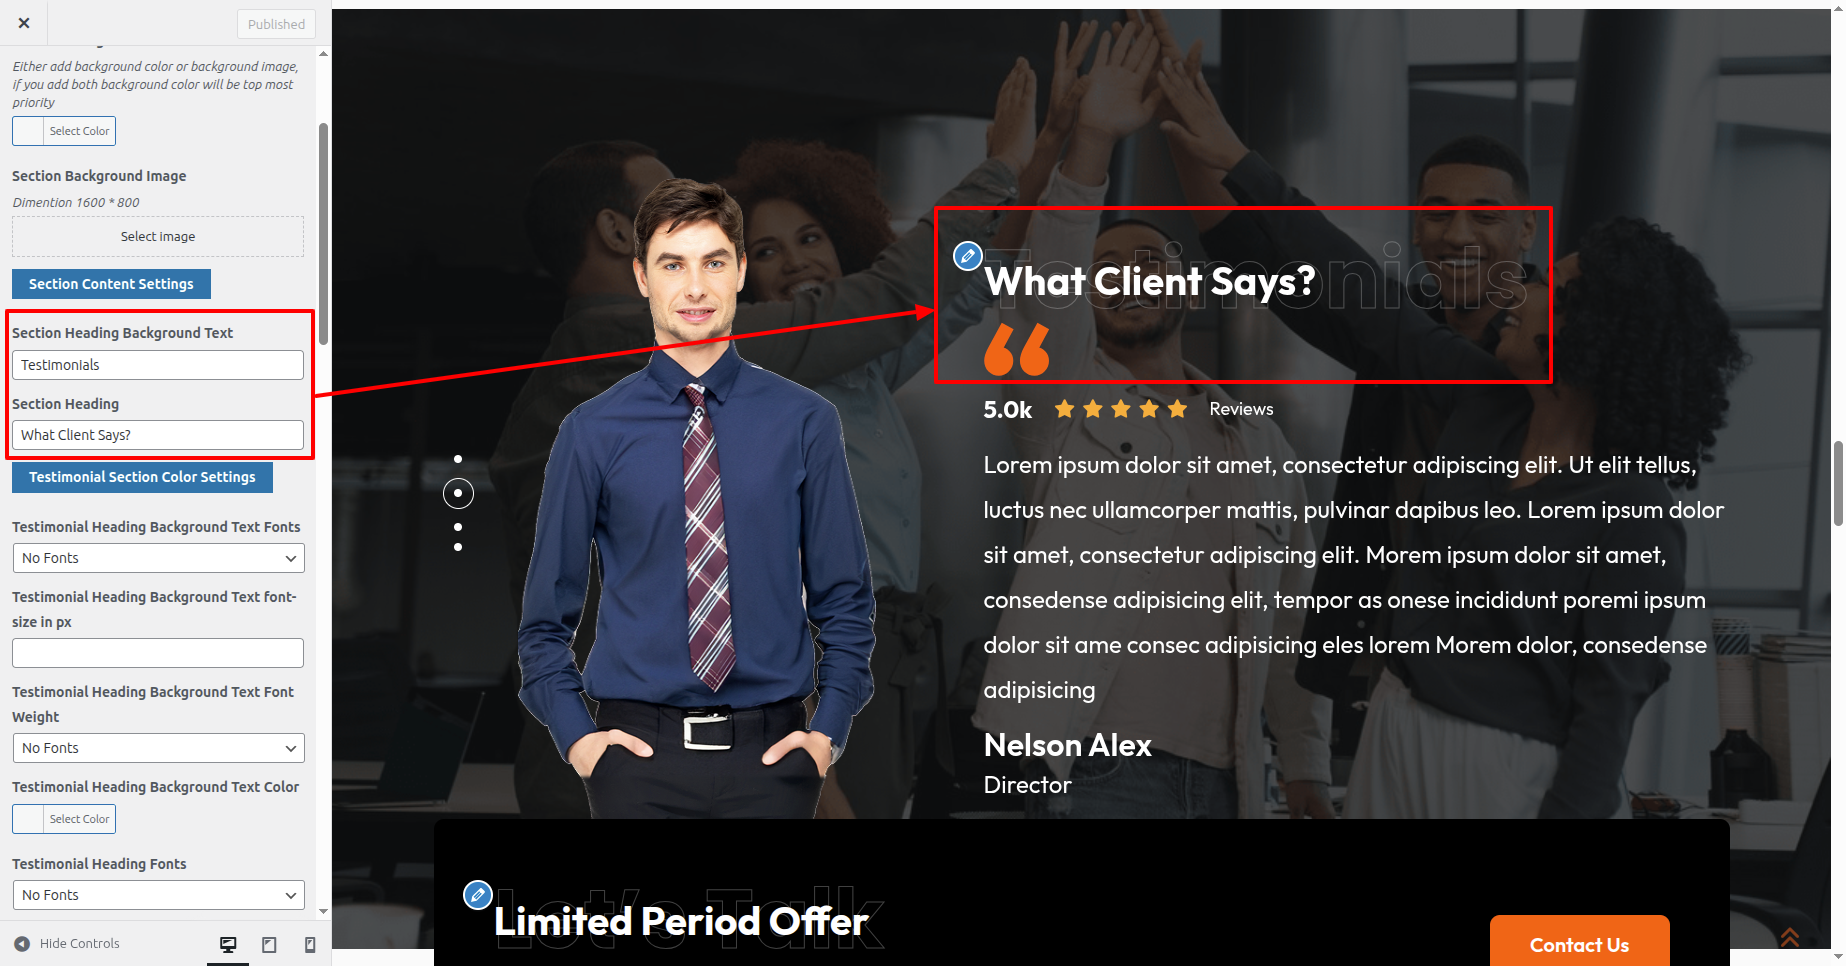The height and width of the screenshot is (966, 1846).
Task: Switch to desktop preview device icon
Action: (228, 944)
